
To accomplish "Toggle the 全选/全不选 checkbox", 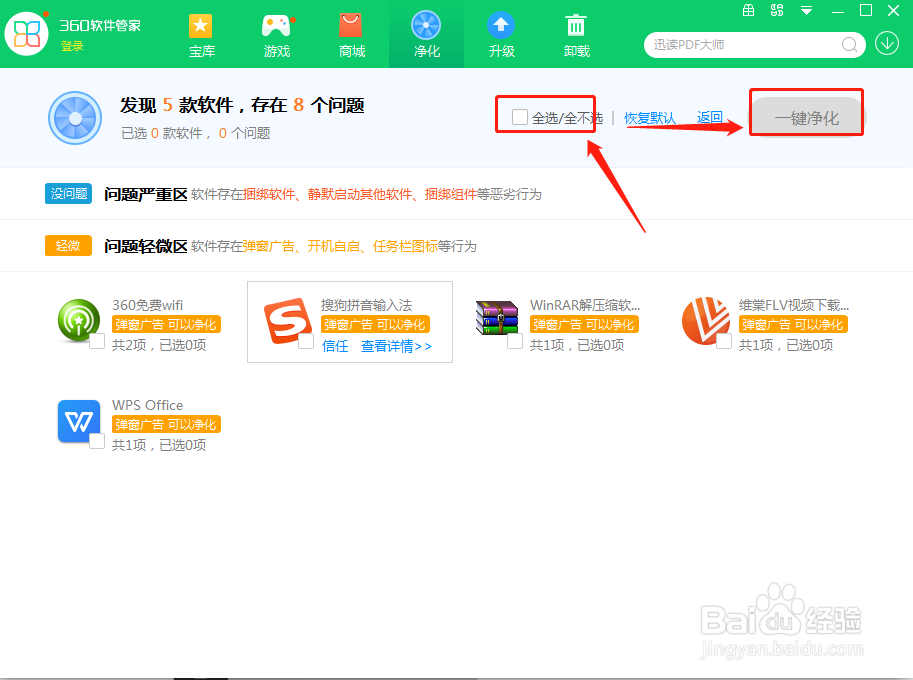I will [519, 117].
